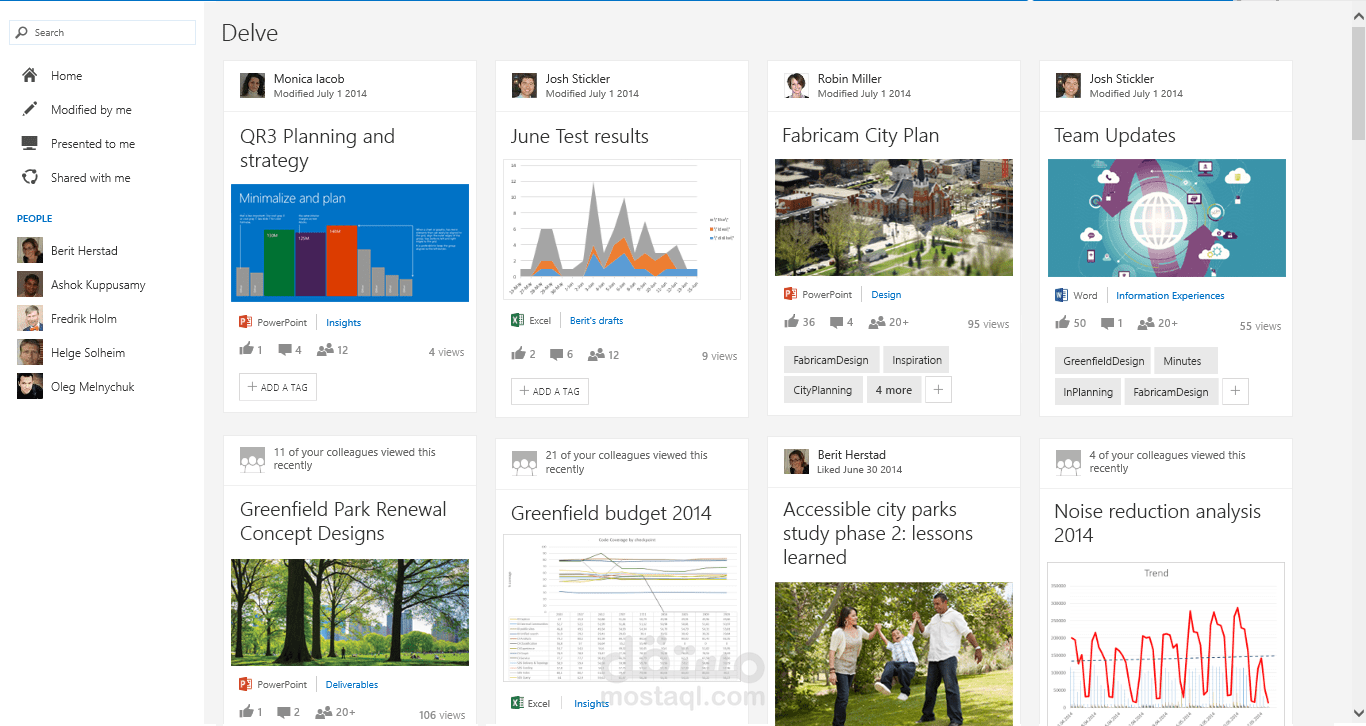The height and width of the screenshot is (726, 1366).
Task: Click the Home icon in sidebar
Action: [x=30, y=76]
